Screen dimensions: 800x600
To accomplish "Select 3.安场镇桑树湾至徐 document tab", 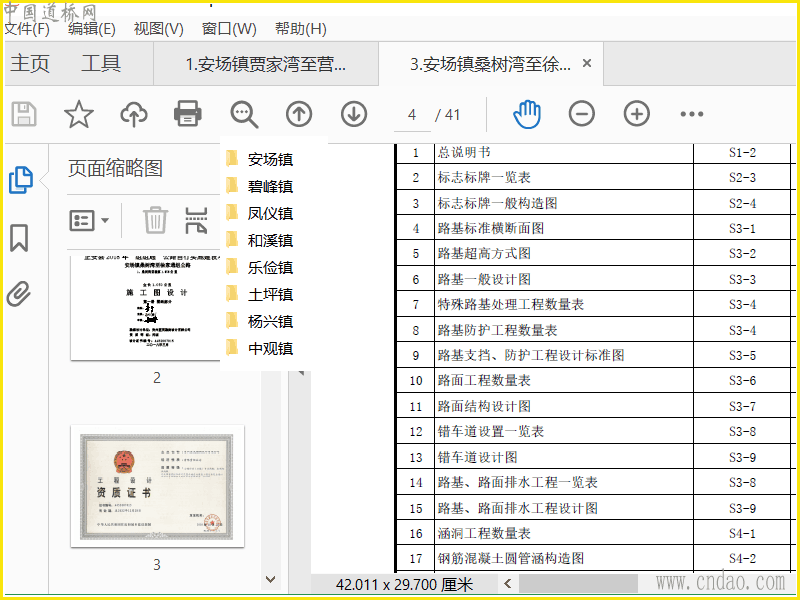I will [490, 64].
